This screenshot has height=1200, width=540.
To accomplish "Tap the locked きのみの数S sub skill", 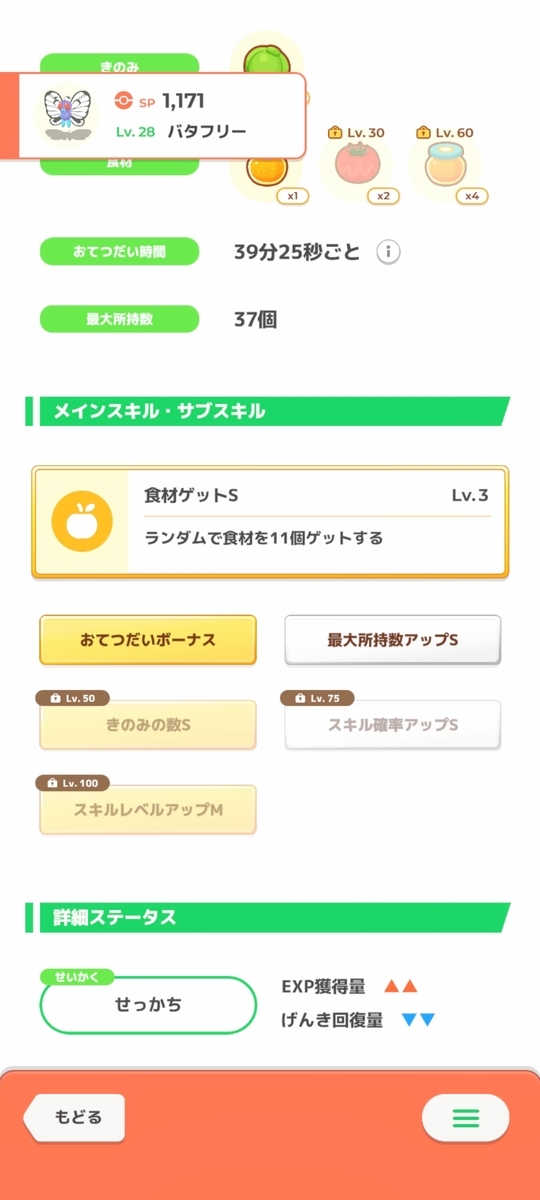I will (x=148, y=725).
